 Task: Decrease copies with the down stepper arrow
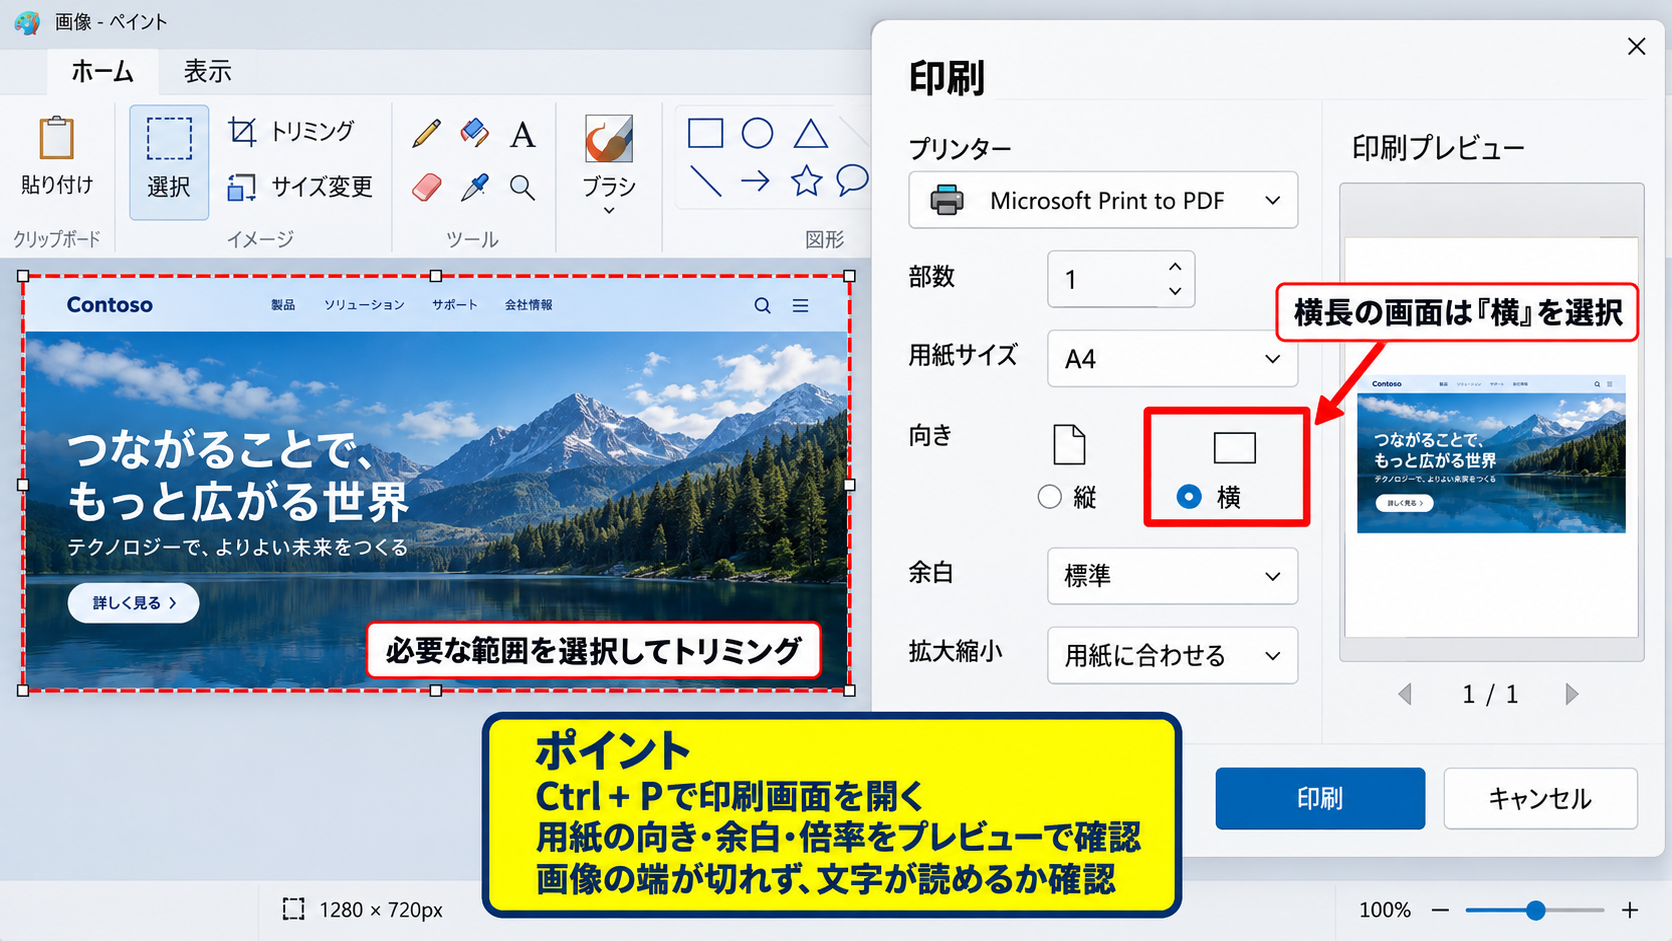click(1175, 291)
